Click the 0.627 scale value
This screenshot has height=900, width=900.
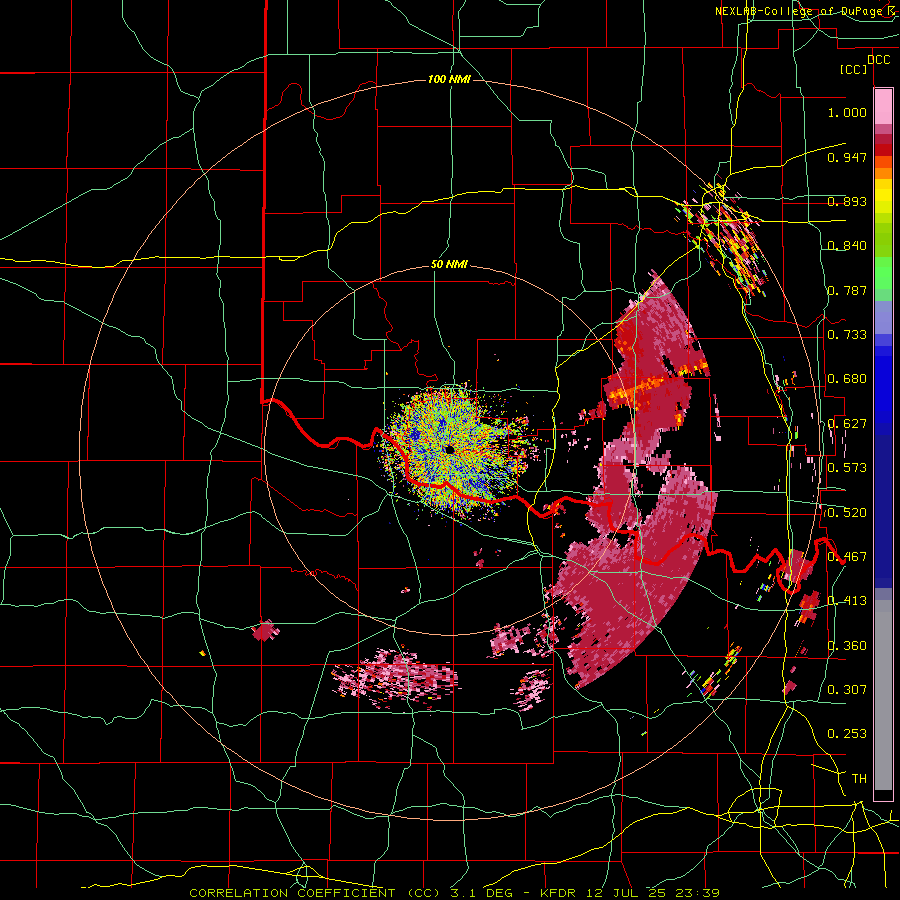click(847, 423)
